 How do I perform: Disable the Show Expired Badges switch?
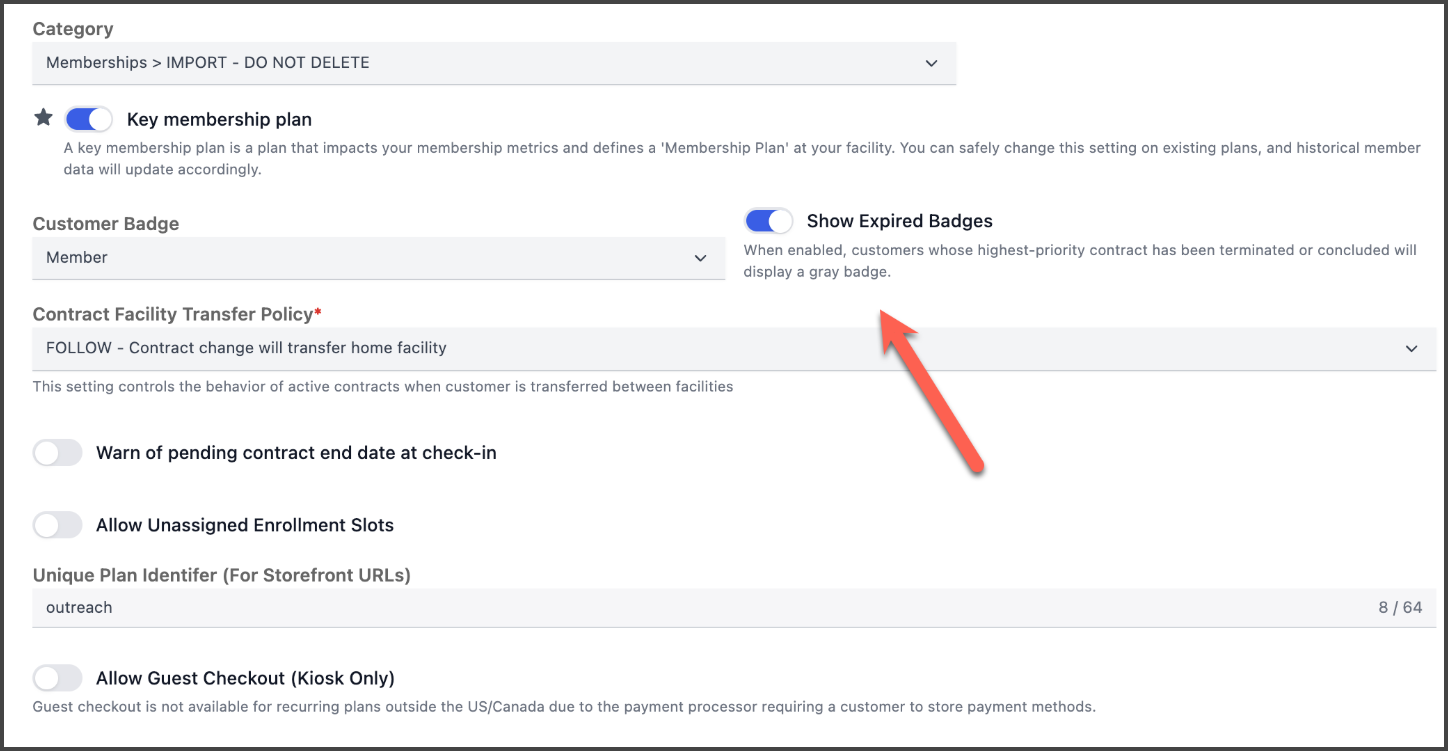[769, 221]
